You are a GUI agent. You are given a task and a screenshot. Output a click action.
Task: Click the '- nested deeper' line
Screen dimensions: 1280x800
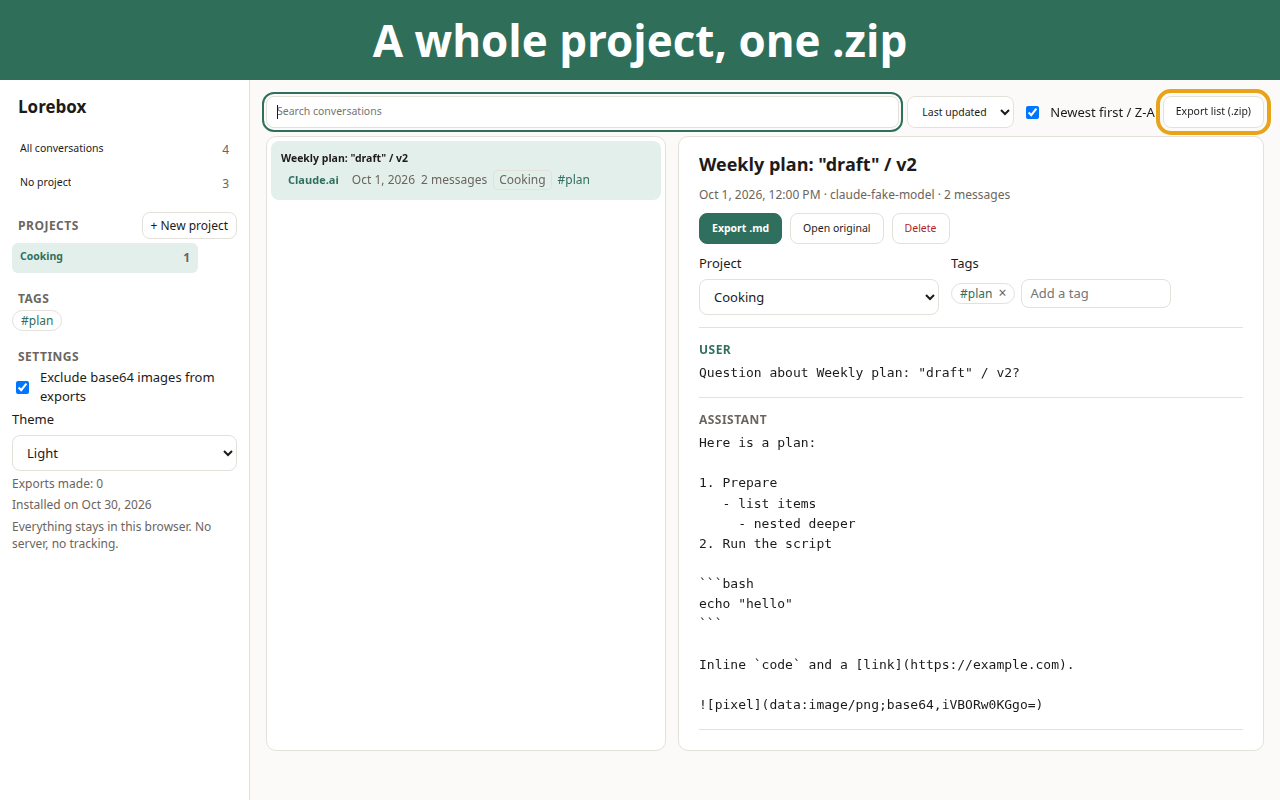click(x=797, y=524)
